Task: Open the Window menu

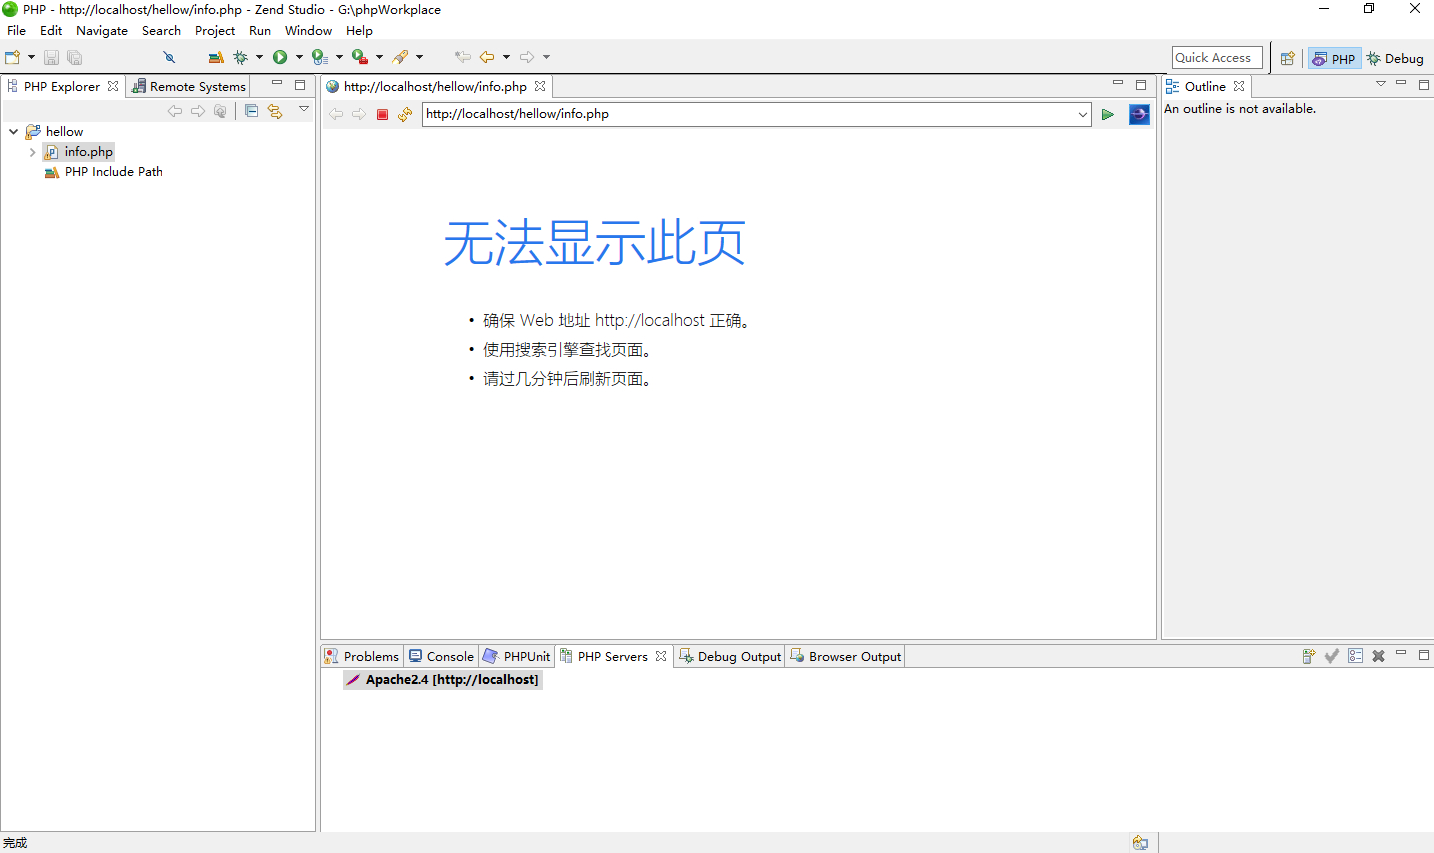Action: [x=308, y=31]
